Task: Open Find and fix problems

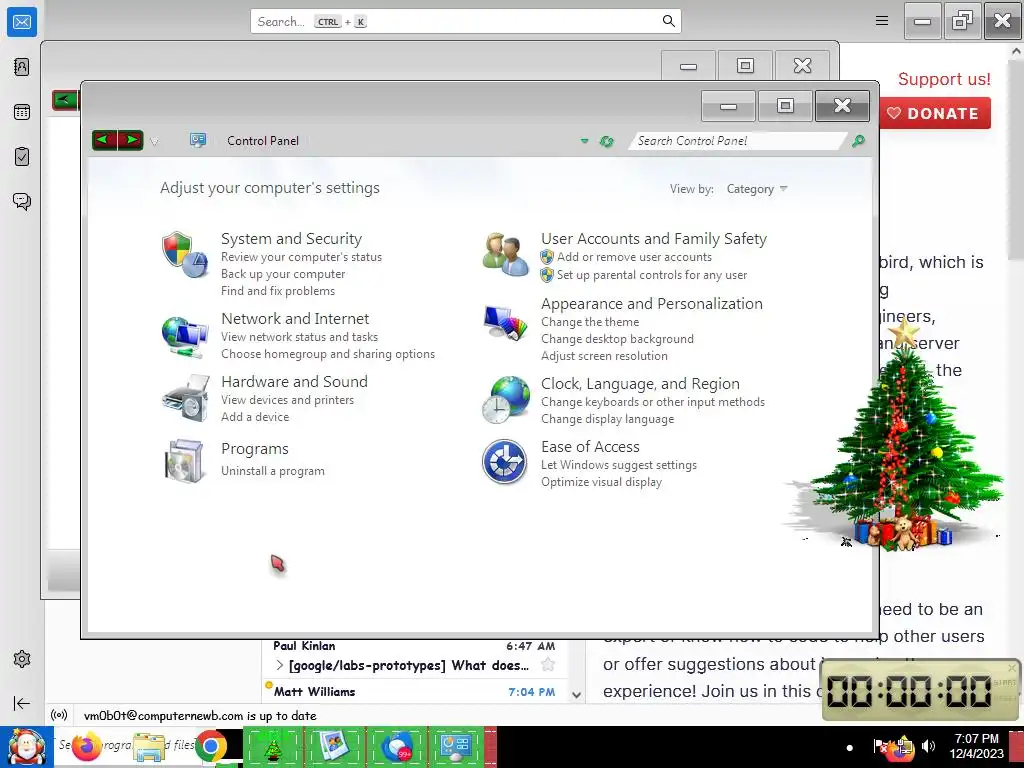Action: (x=278, y=291)
